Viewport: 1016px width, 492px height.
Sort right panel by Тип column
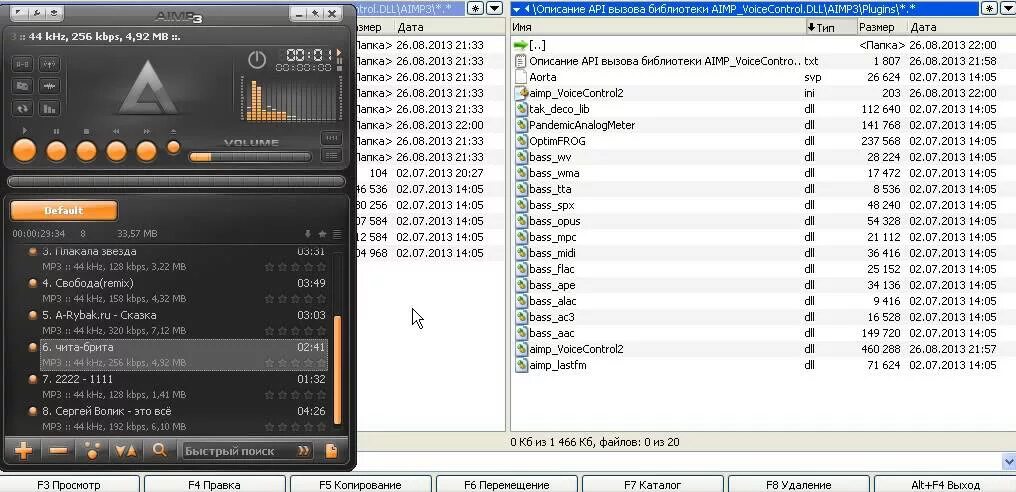point(831,27)
